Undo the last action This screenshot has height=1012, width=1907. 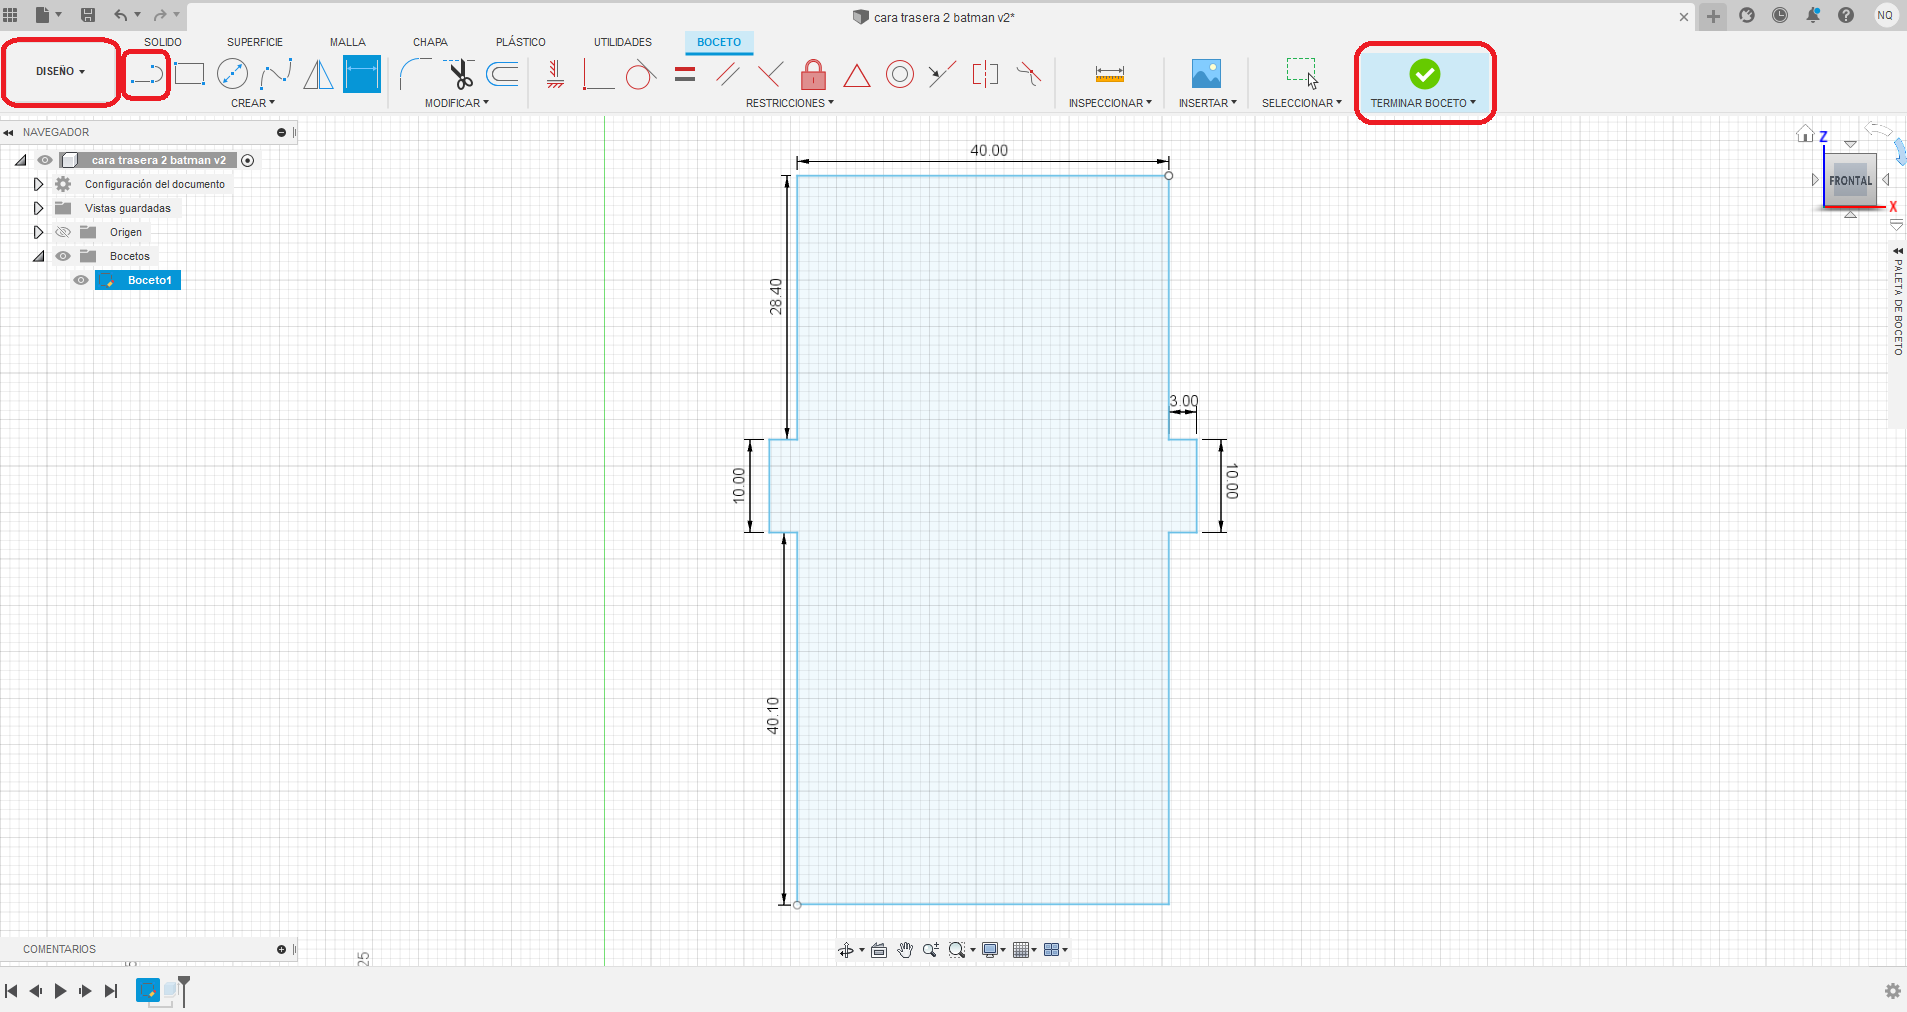click(121, 15)
